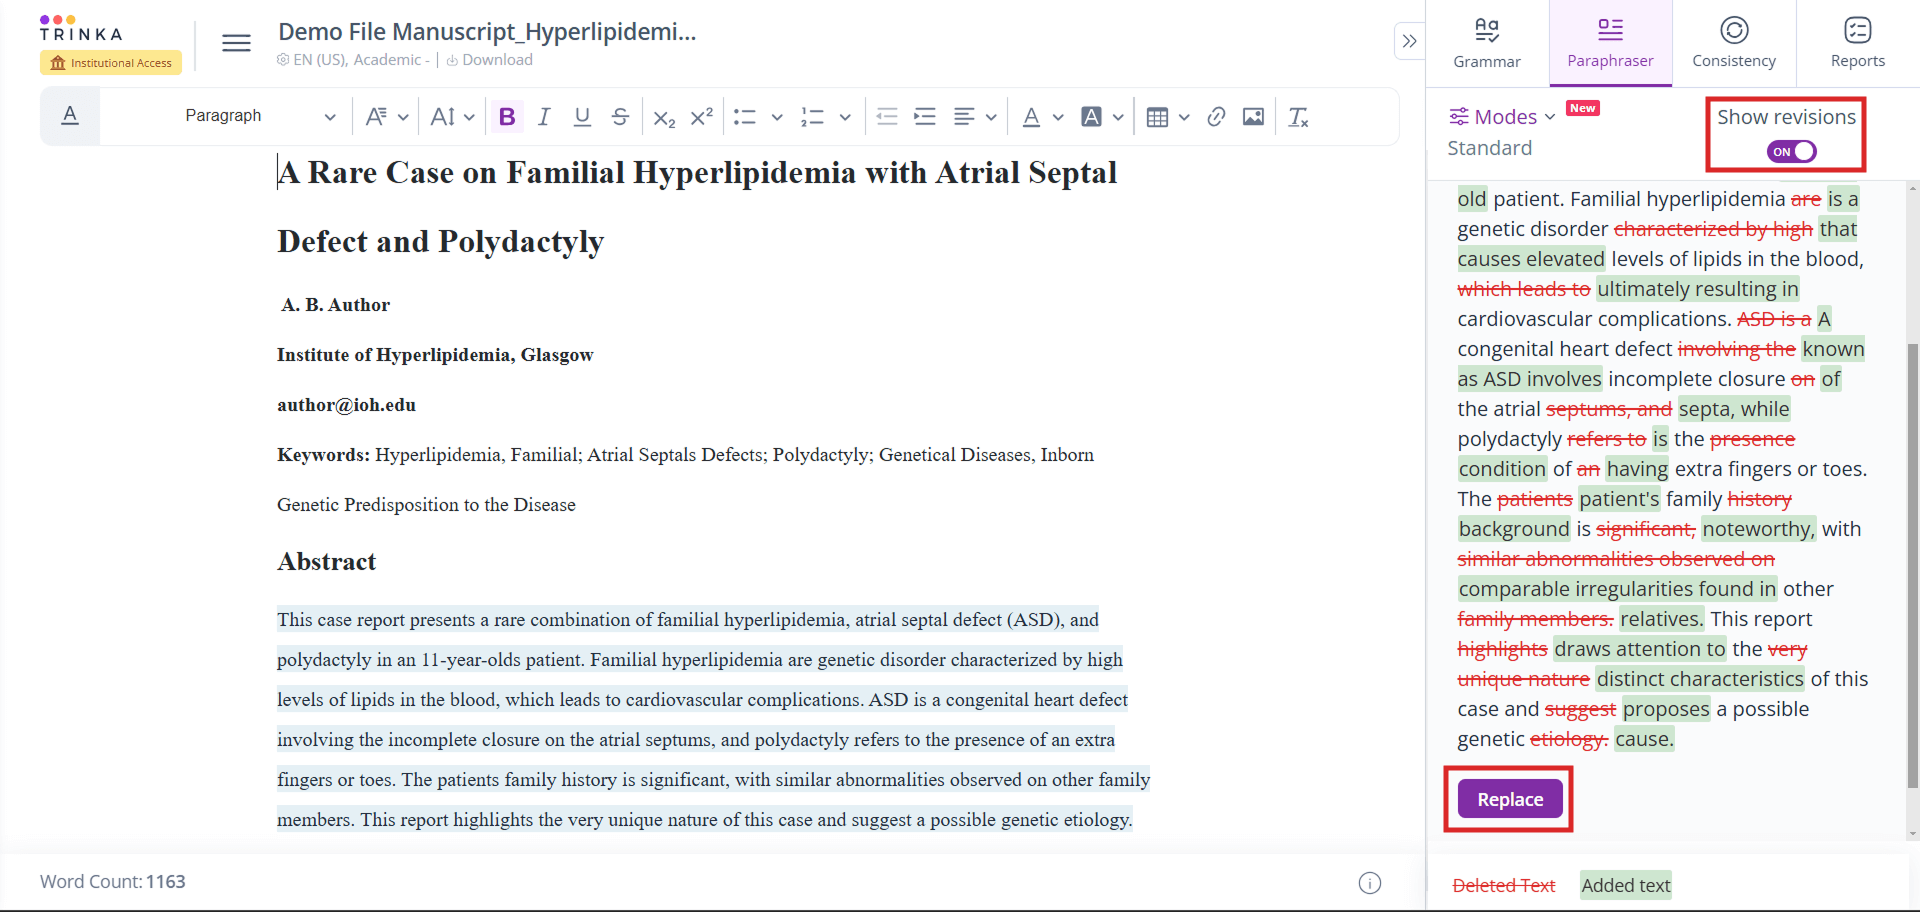Click the font background color icon
The image size is (1920, 912).
pos(1092,117)
